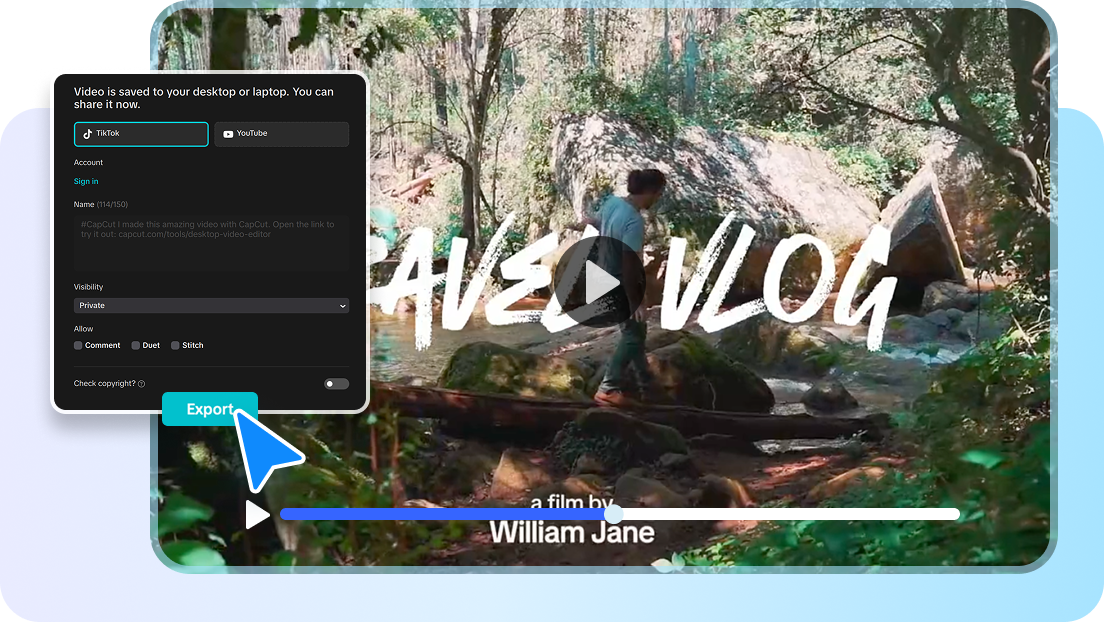1104x622 pixels.
Task: Switch to the YouTube share tab
Action: (281, 134)
